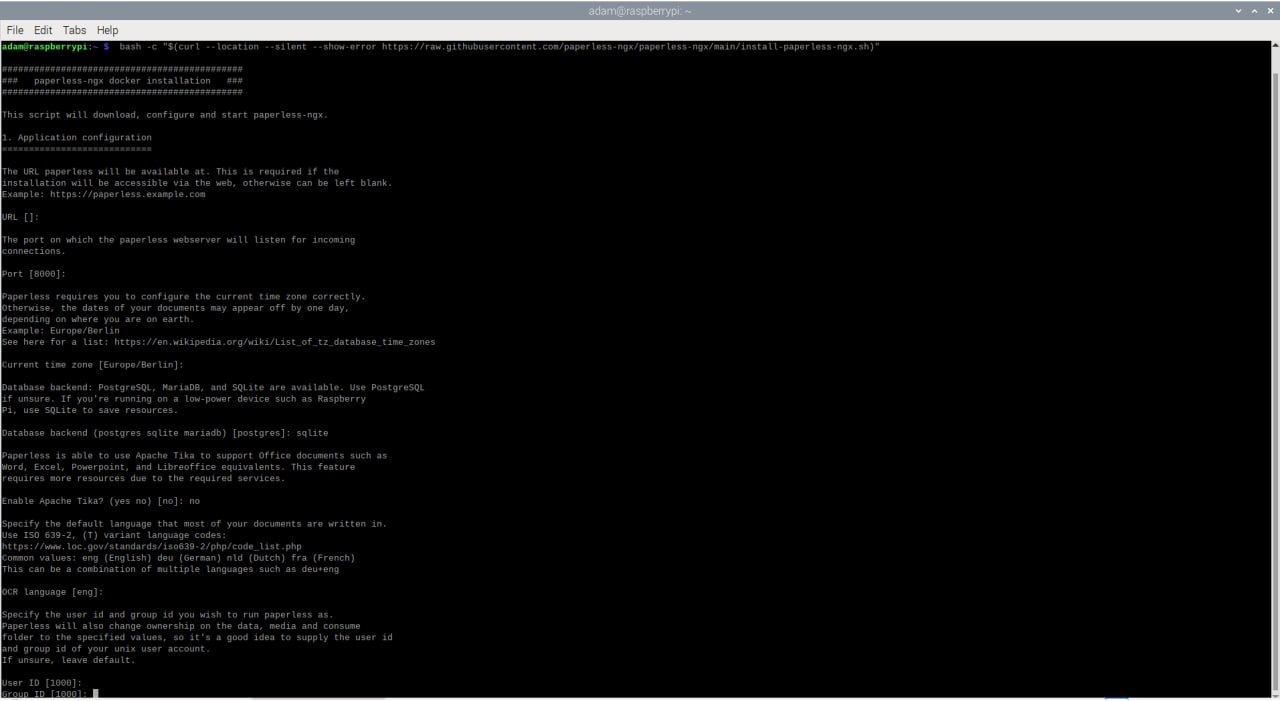The width and height of the screenshot is (1280, 701).
Task: Open the Edit menu
Action: pyautogui.click(x=43, y=30)
